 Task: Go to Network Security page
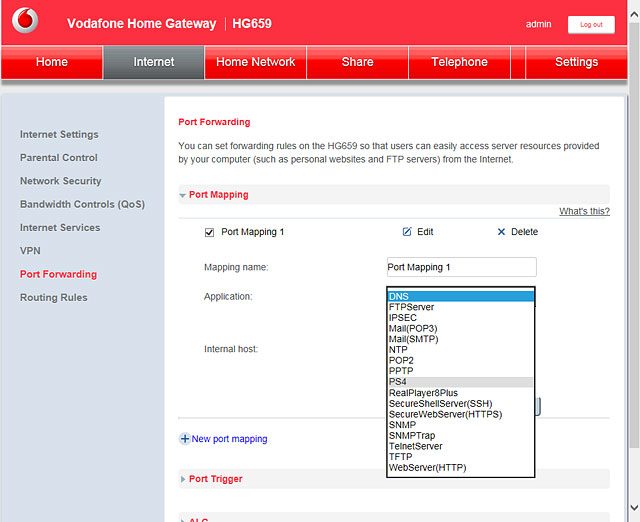pos(60,181)
